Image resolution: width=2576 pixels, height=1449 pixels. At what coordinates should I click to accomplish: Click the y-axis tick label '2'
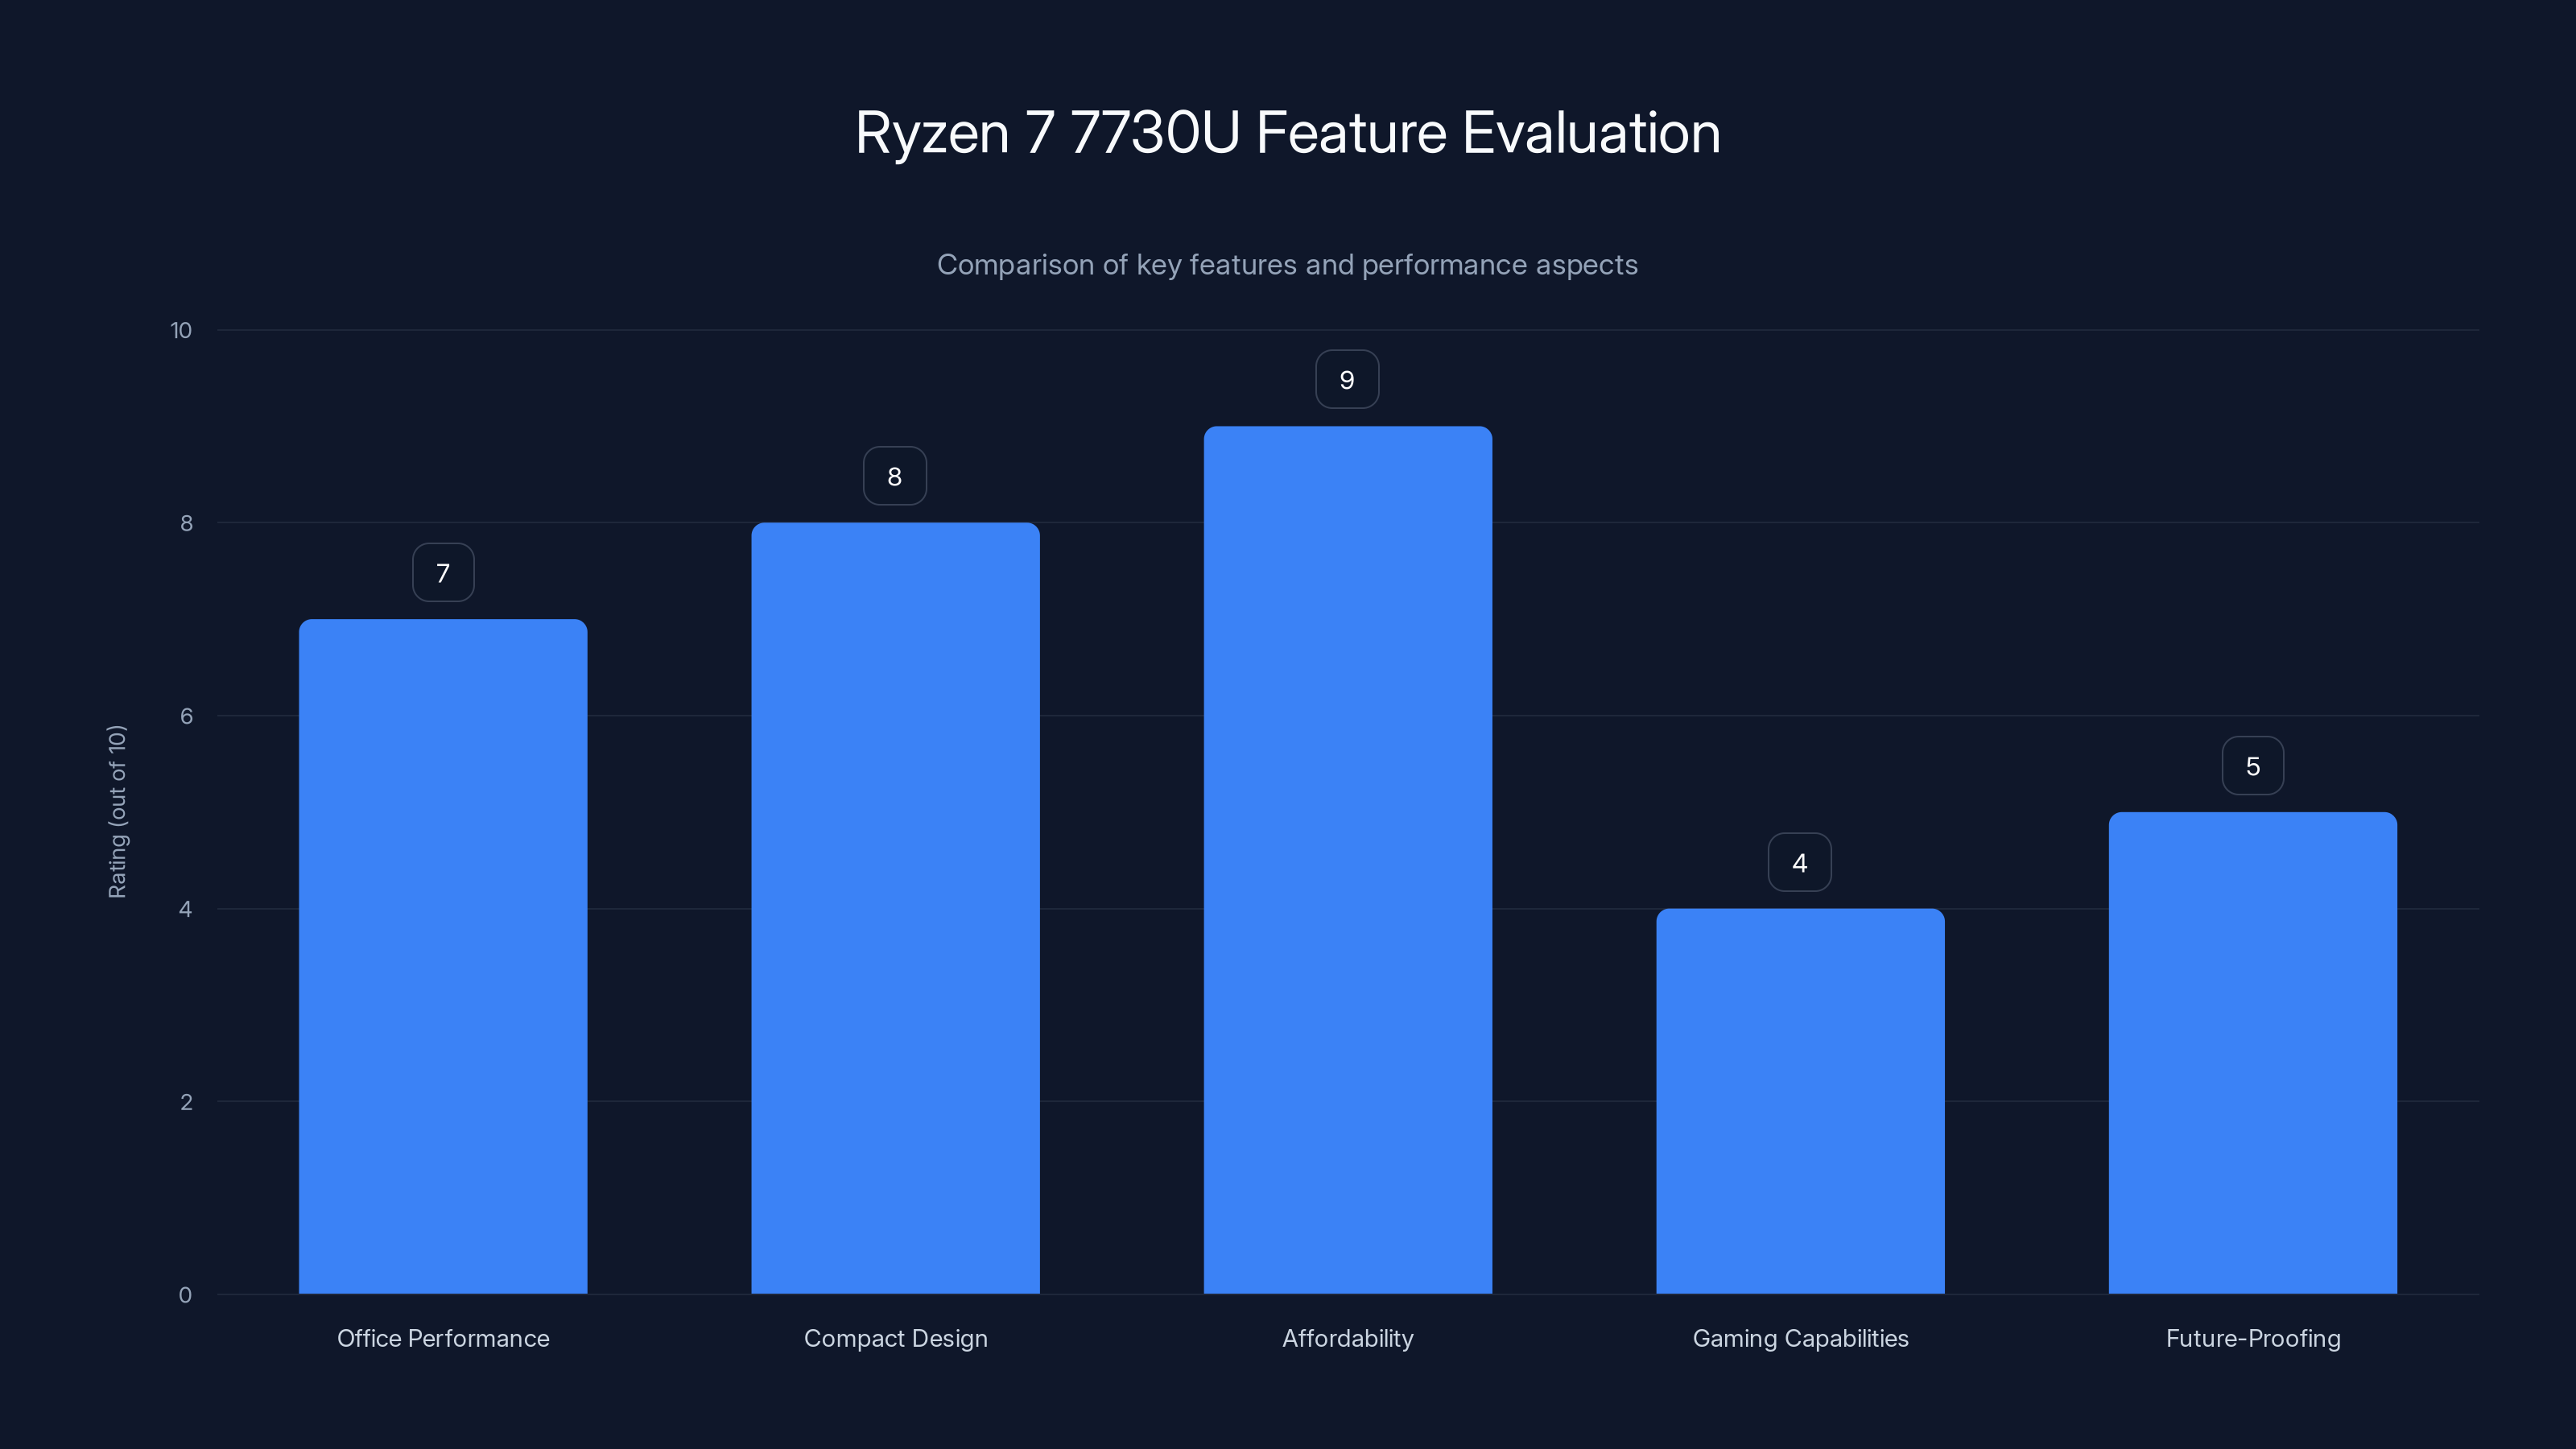(186, 1102)
